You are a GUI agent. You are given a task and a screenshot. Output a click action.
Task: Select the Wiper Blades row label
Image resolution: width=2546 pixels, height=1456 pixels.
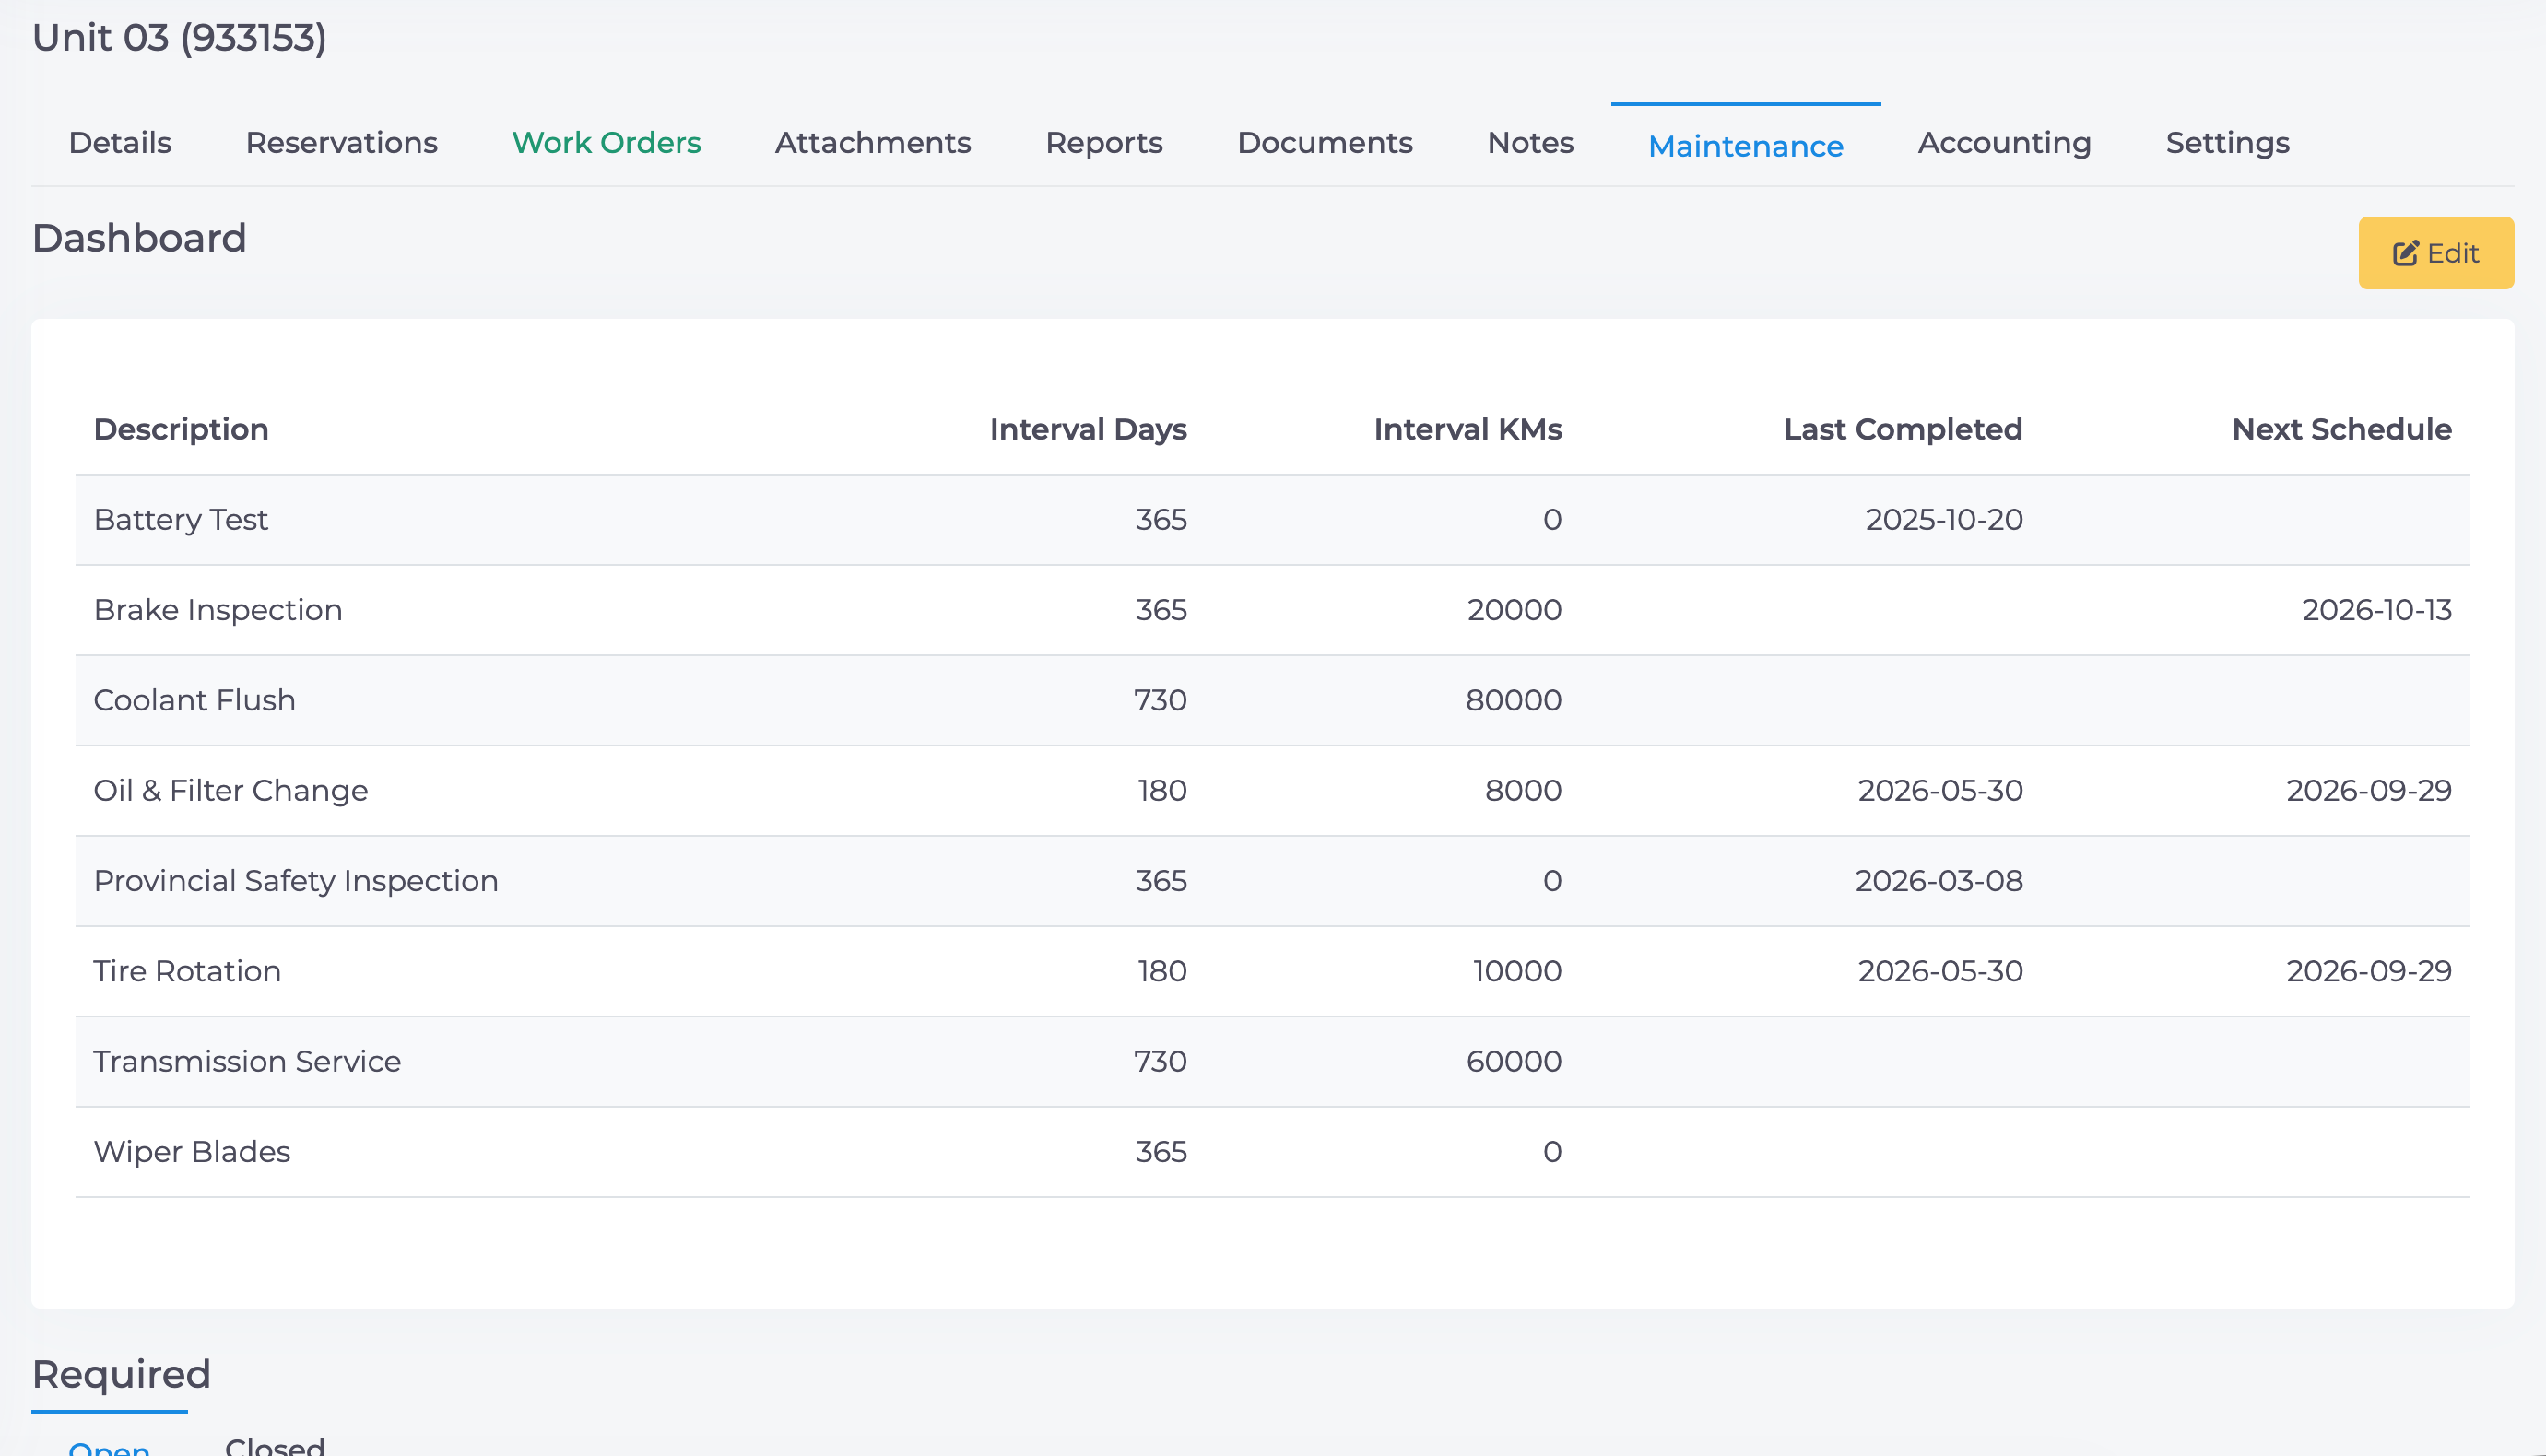[192, 1152]
